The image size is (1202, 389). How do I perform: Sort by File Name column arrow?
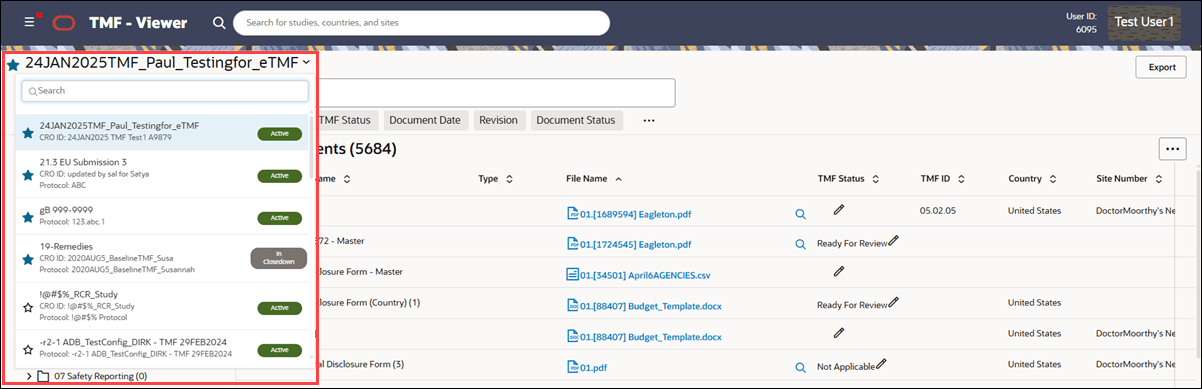618,179
